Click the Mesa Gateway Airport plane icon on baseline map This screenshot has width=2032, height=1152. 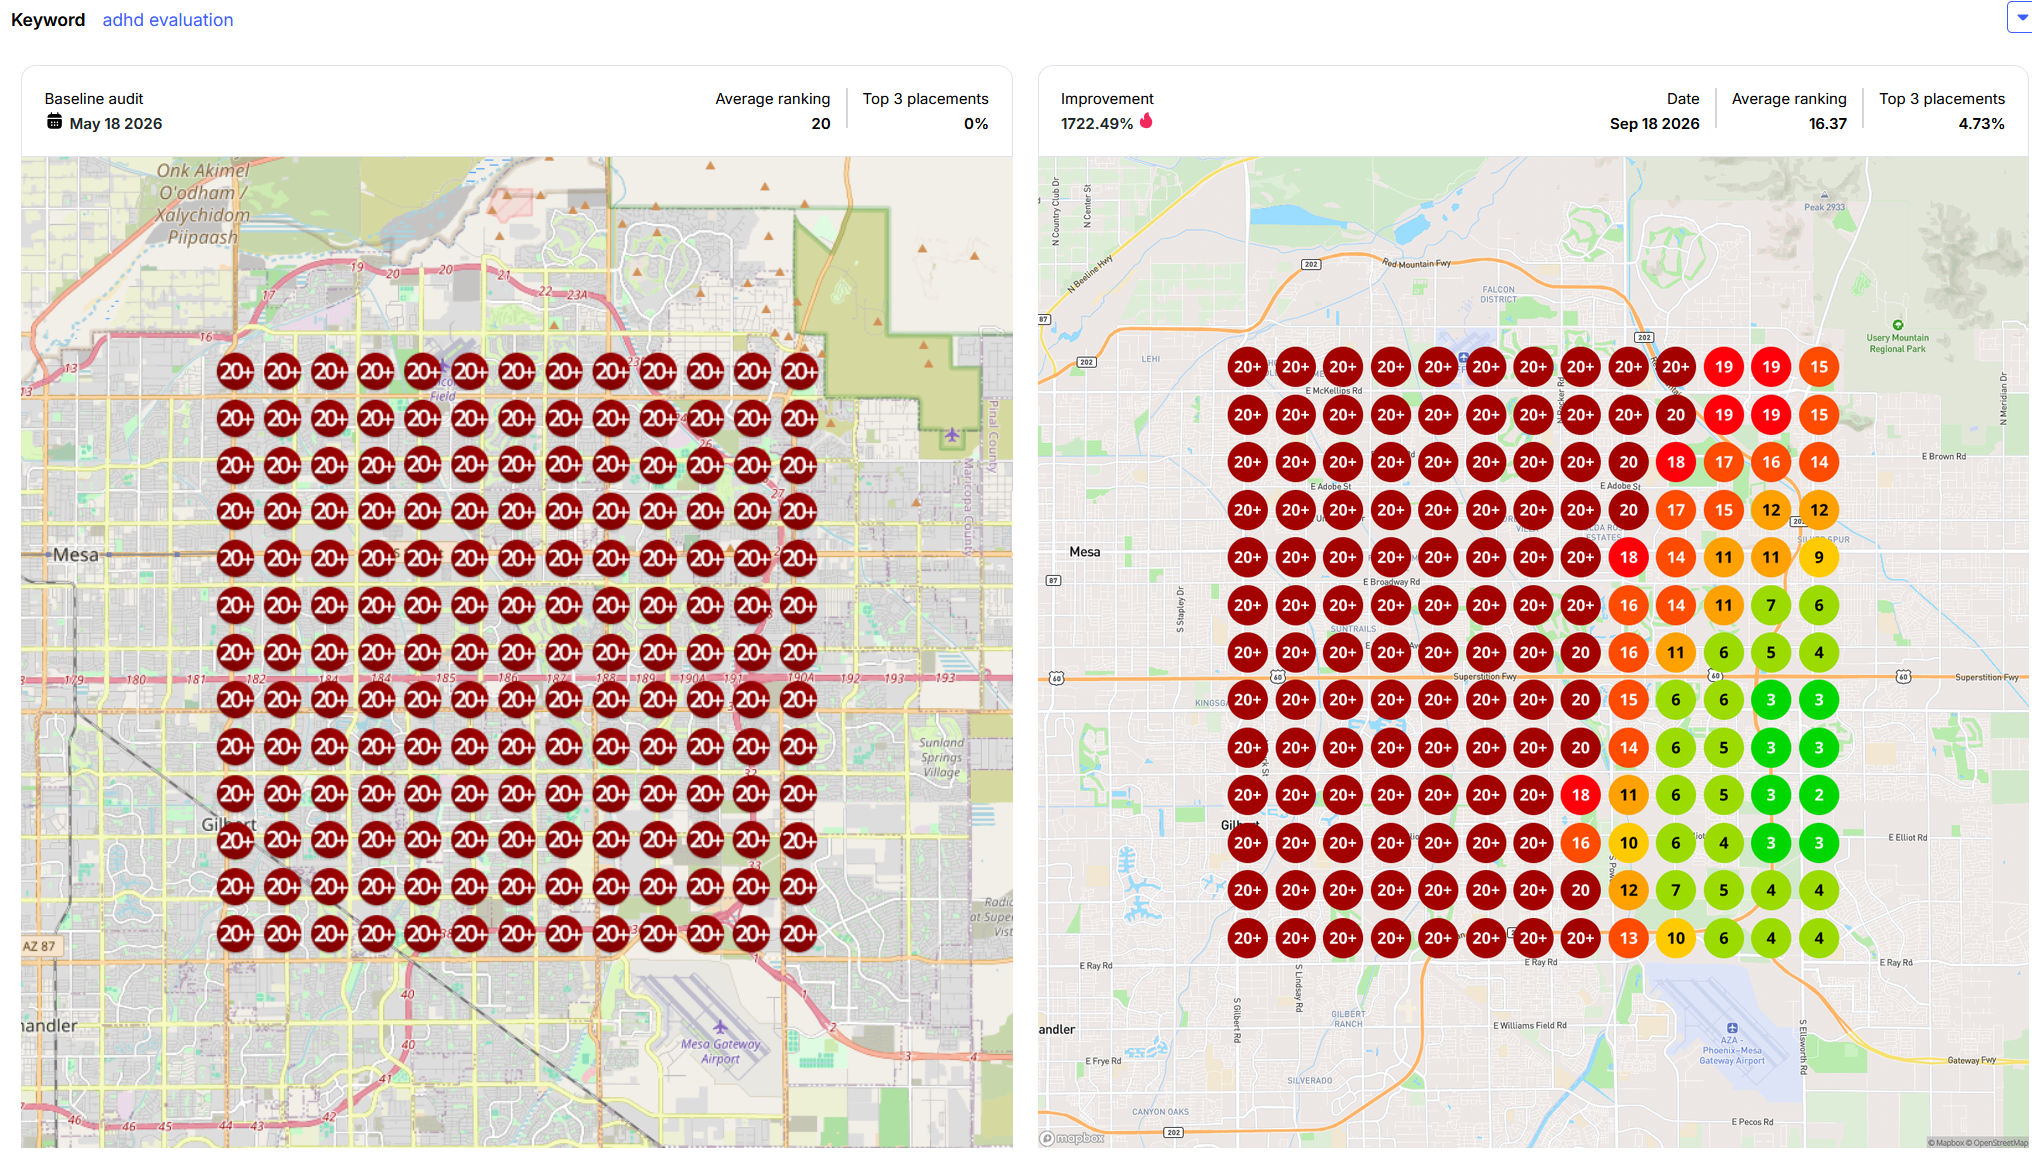(720, 1027)
